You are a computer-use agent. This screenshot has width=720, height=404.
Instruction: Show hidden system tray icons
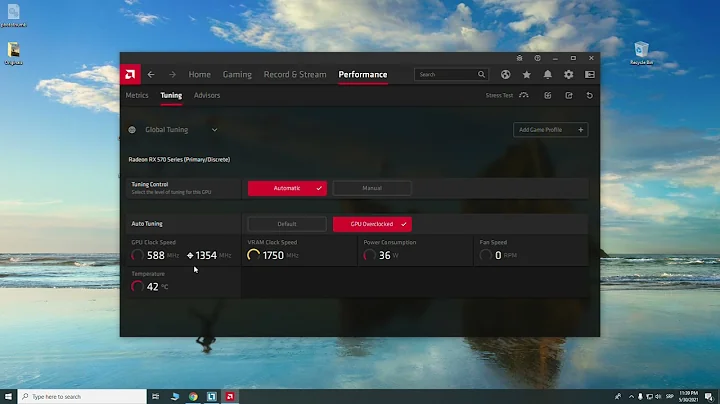click(x=631, y=396)
